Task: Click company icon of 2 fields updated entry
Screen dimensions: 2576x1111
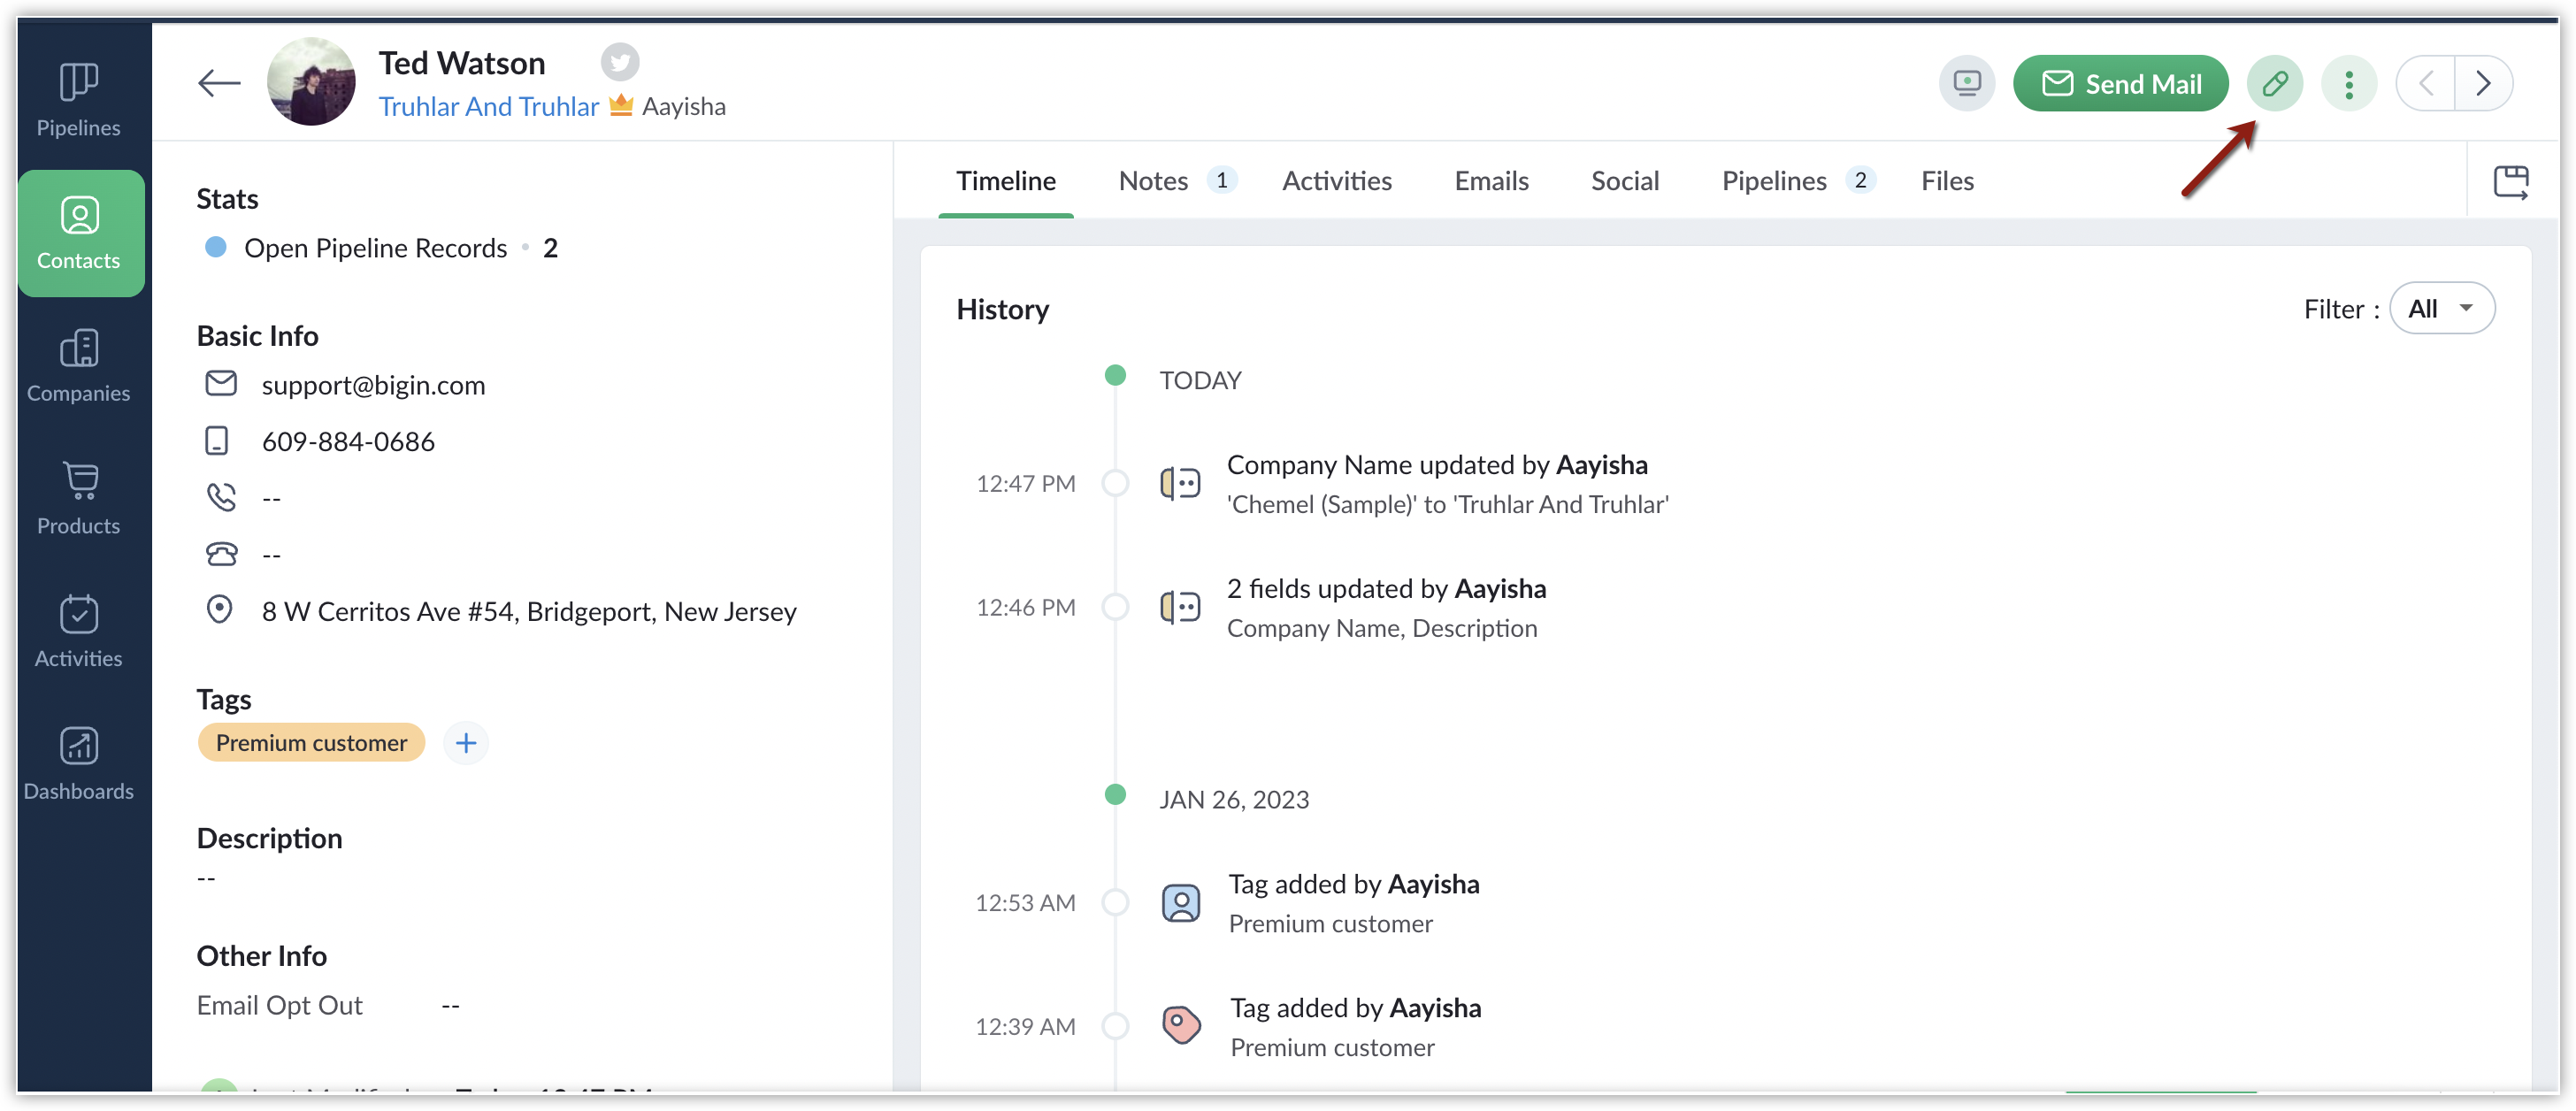Action: [1180, 608]
